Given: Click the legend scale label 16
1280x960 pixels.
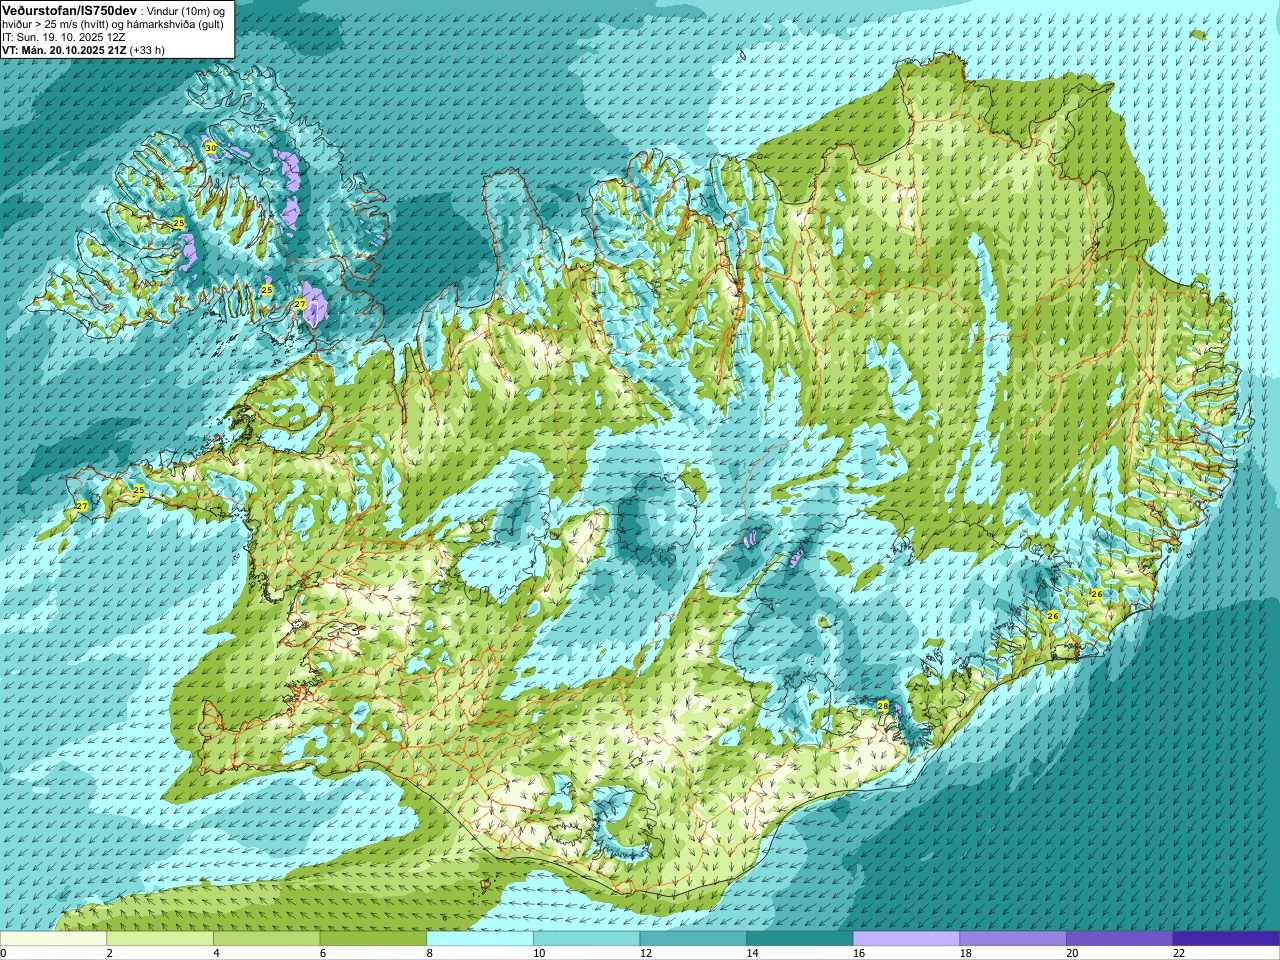Looking at the screenshot, I should click(859, 953).
